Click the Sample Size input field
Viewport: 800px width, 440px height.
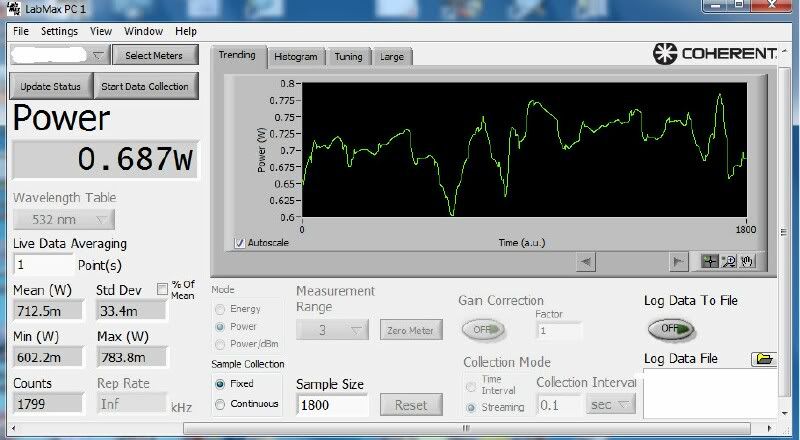[x=332, y=405]
